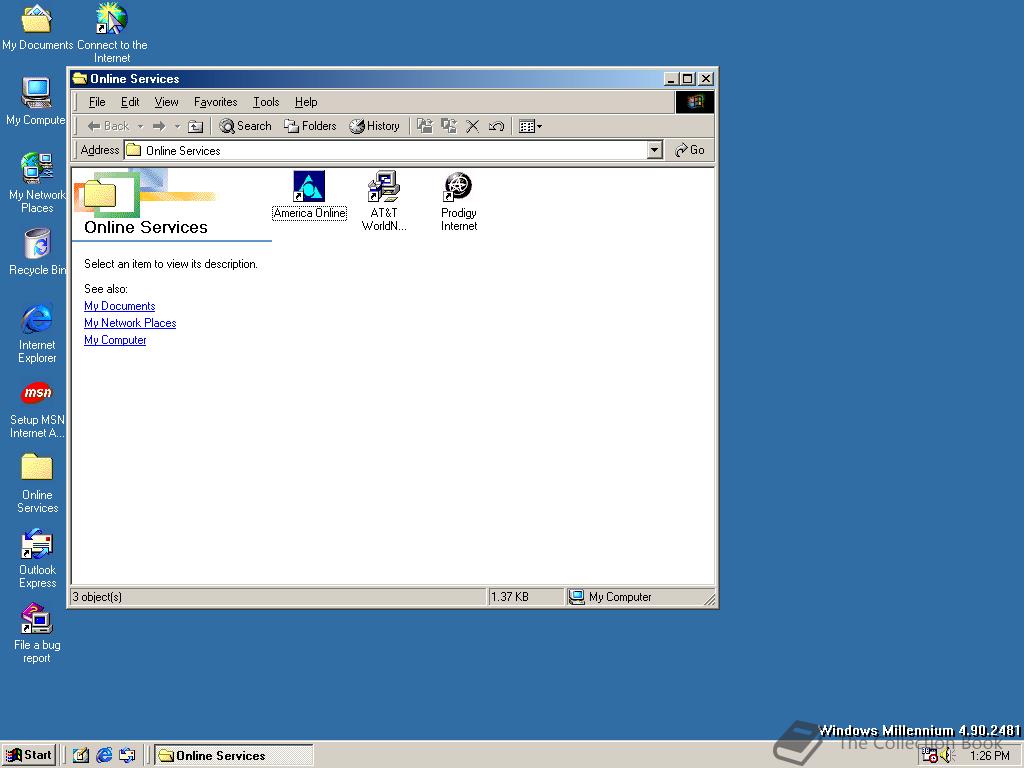Image resolution: width=1024 pixels, height=768 pixels.
Task: Go up one folder level
Action: click(195, 126)
